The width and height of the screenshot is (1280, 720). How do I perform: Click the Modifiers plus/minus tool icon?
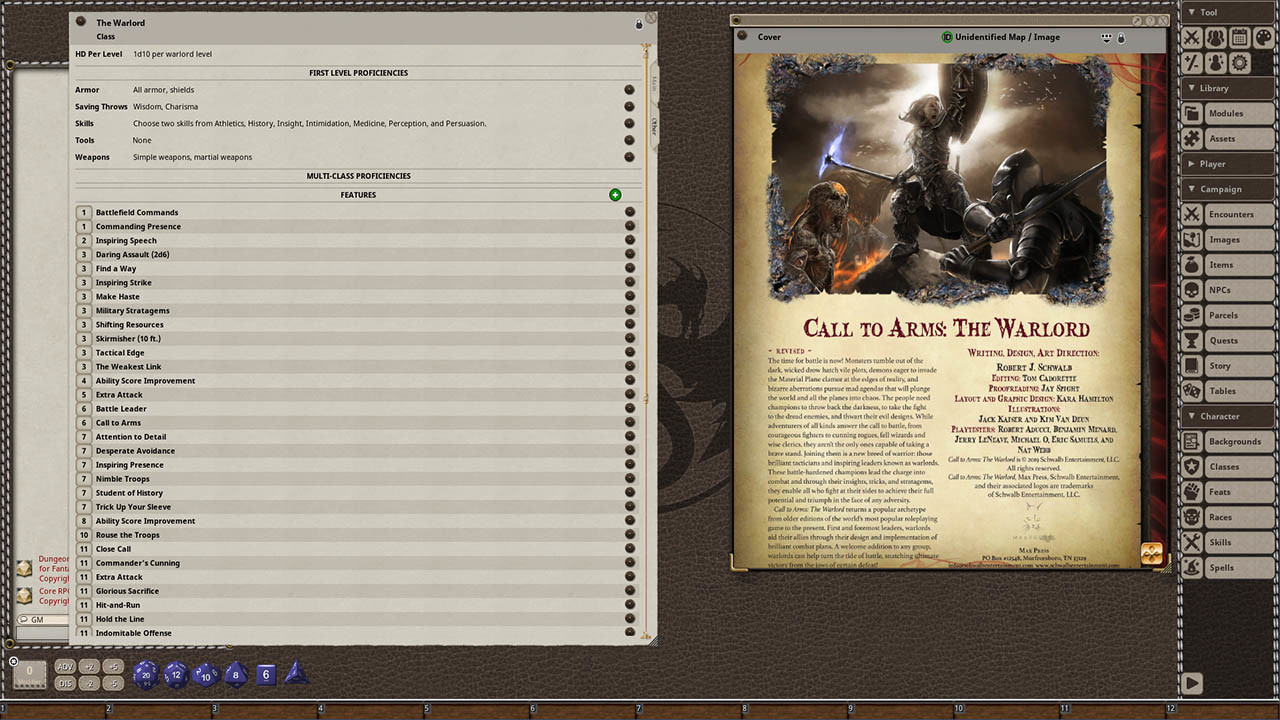click(1192, 63)
